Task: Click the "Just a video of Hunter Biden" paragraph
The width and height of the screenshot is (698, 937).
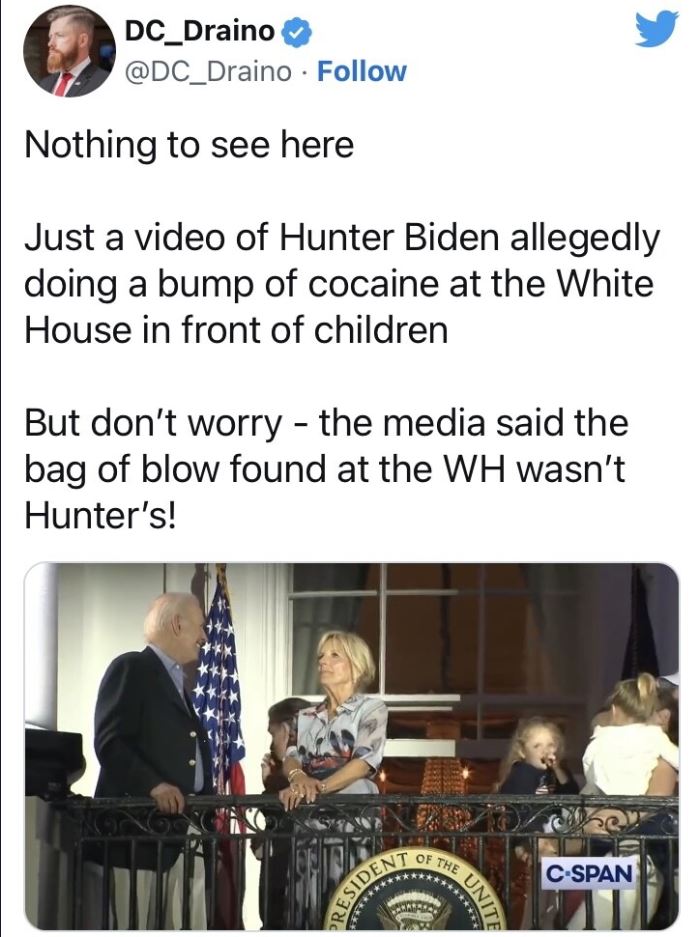Action: click(342, 283)
